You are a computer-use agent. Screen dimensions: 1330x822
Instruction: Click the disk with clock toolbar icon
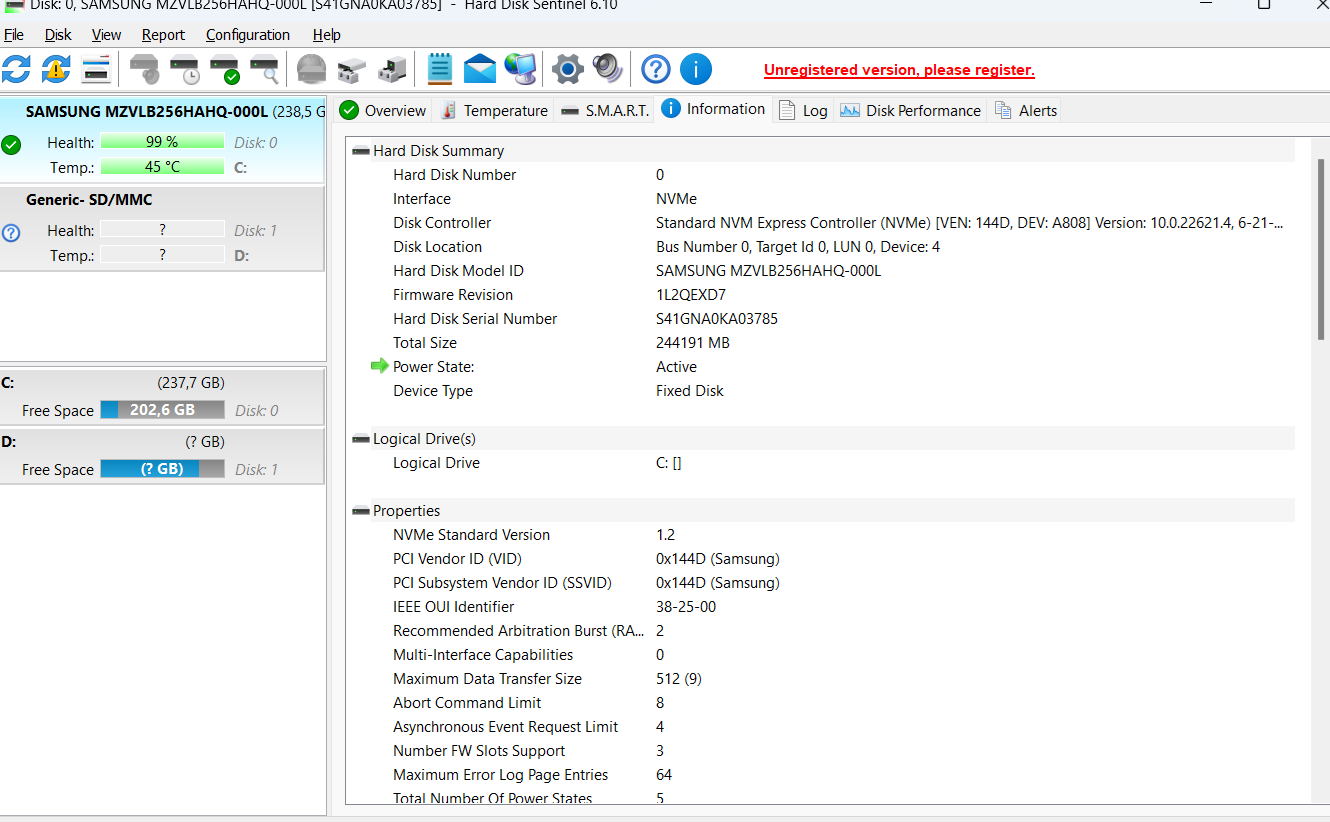(185, 69)
